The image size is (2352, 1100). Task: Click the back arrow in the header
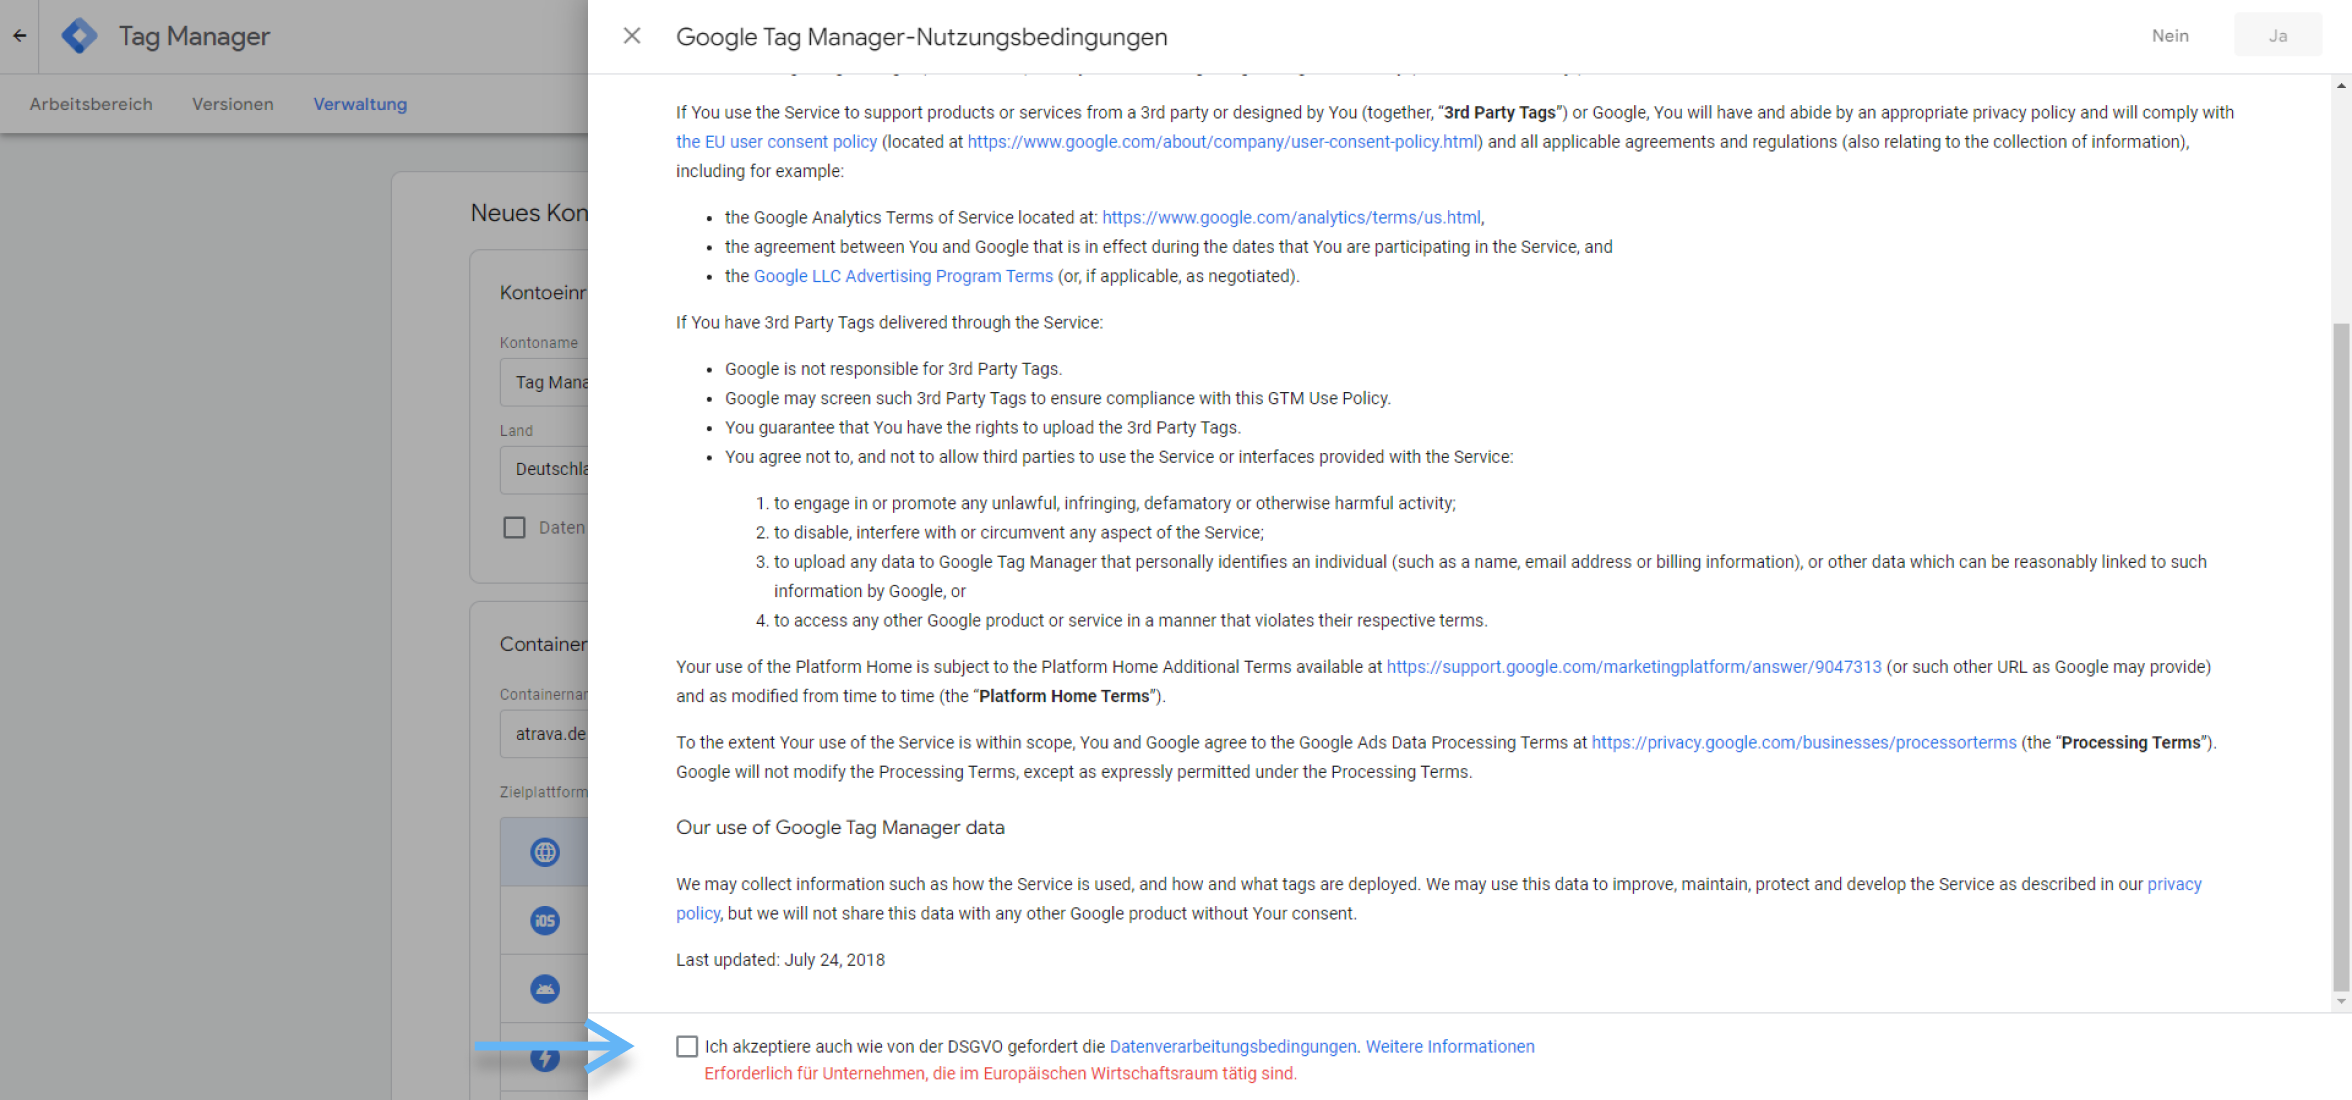click(x=19, y=36)
